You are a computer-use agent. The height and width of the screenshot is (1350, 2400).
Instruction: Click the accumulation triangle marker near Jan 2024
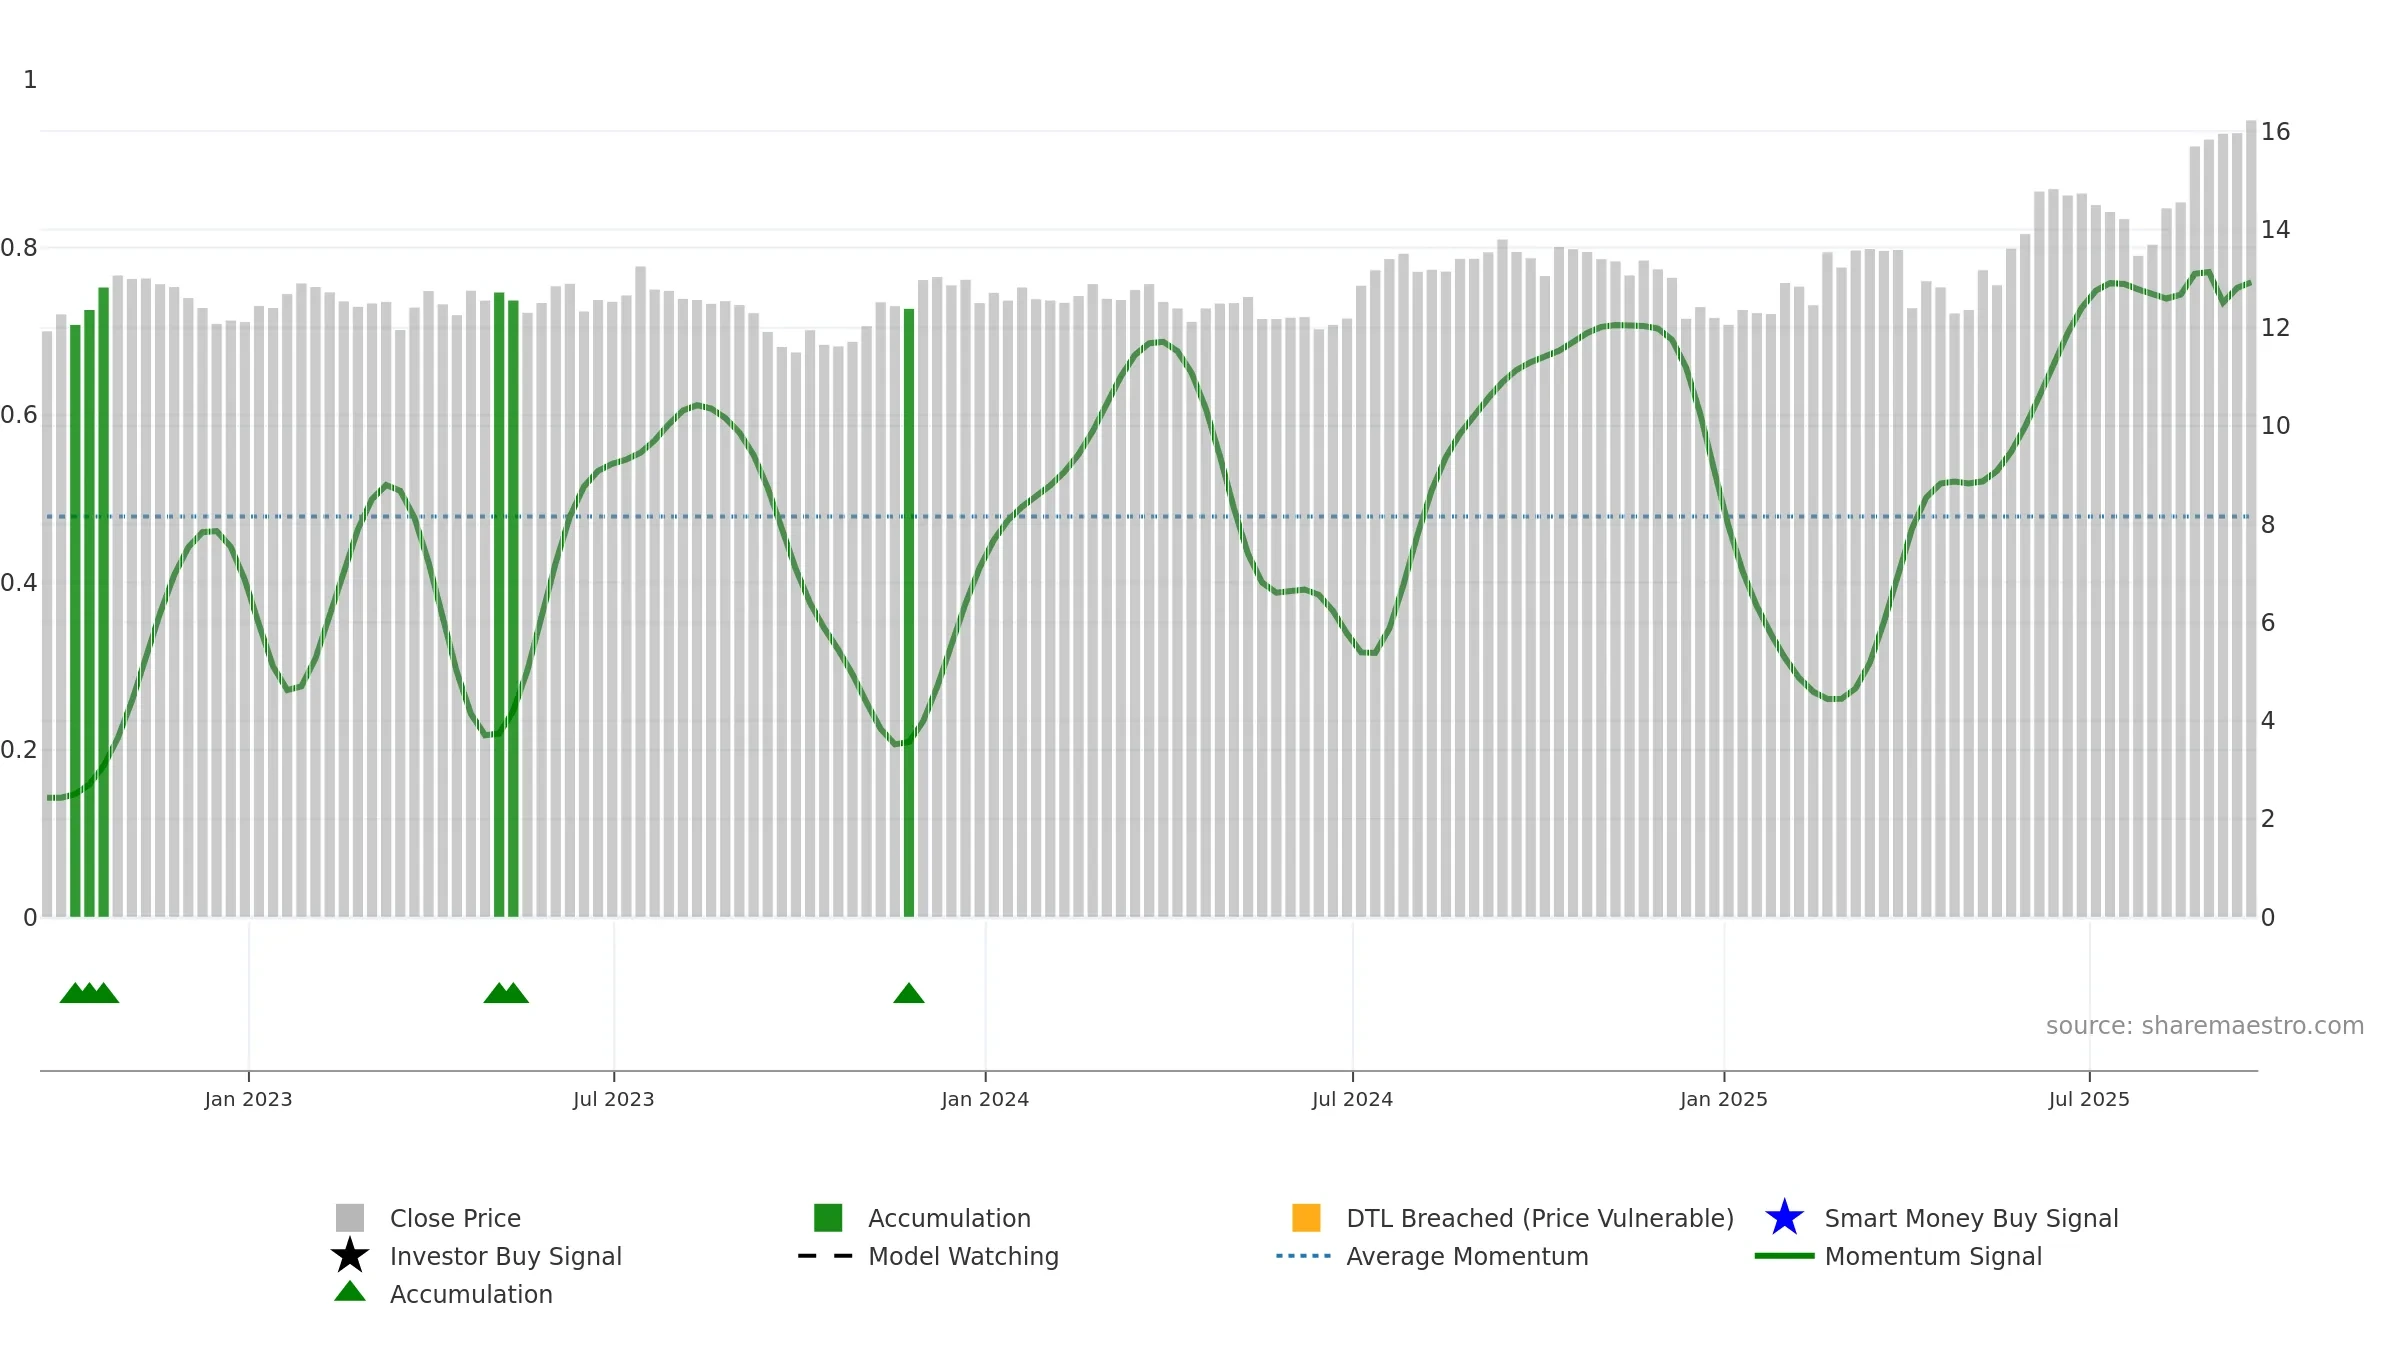tap(909, 993)
